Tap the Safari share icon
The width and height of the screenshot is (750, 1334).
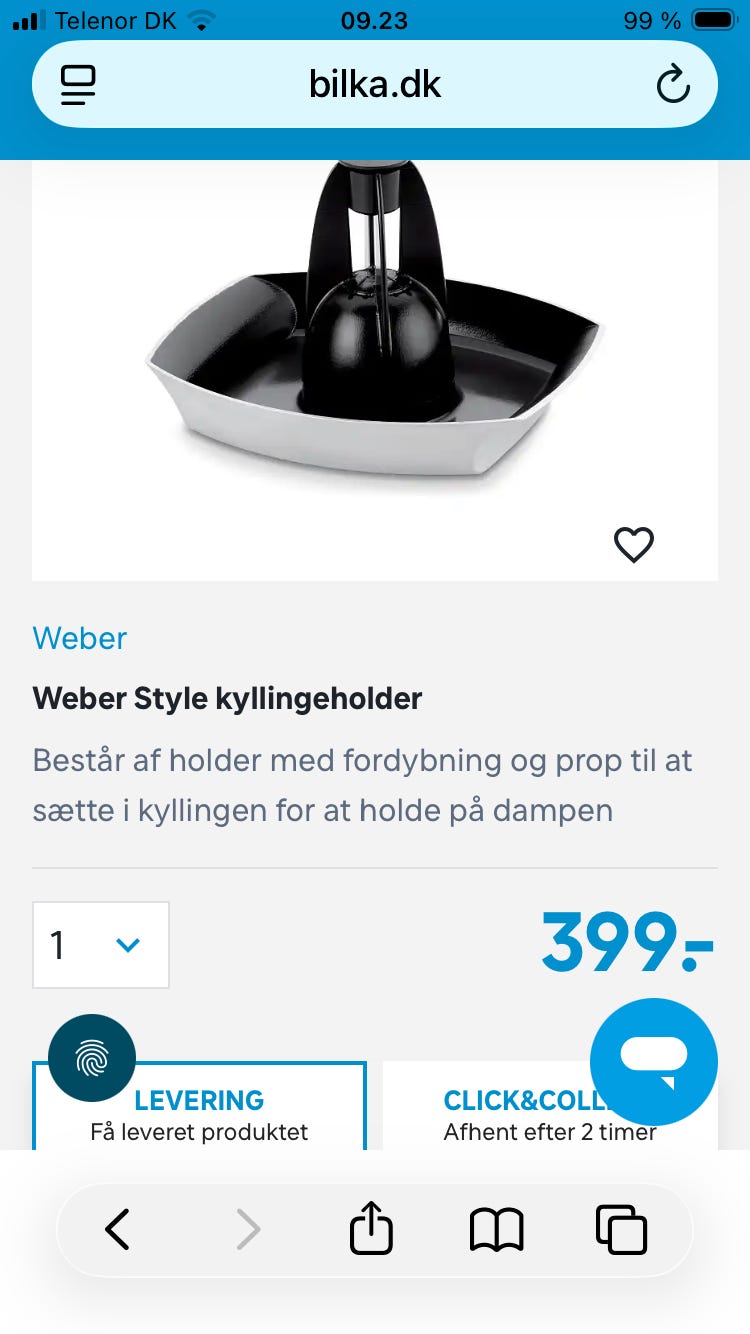(x=371, y=1227)
